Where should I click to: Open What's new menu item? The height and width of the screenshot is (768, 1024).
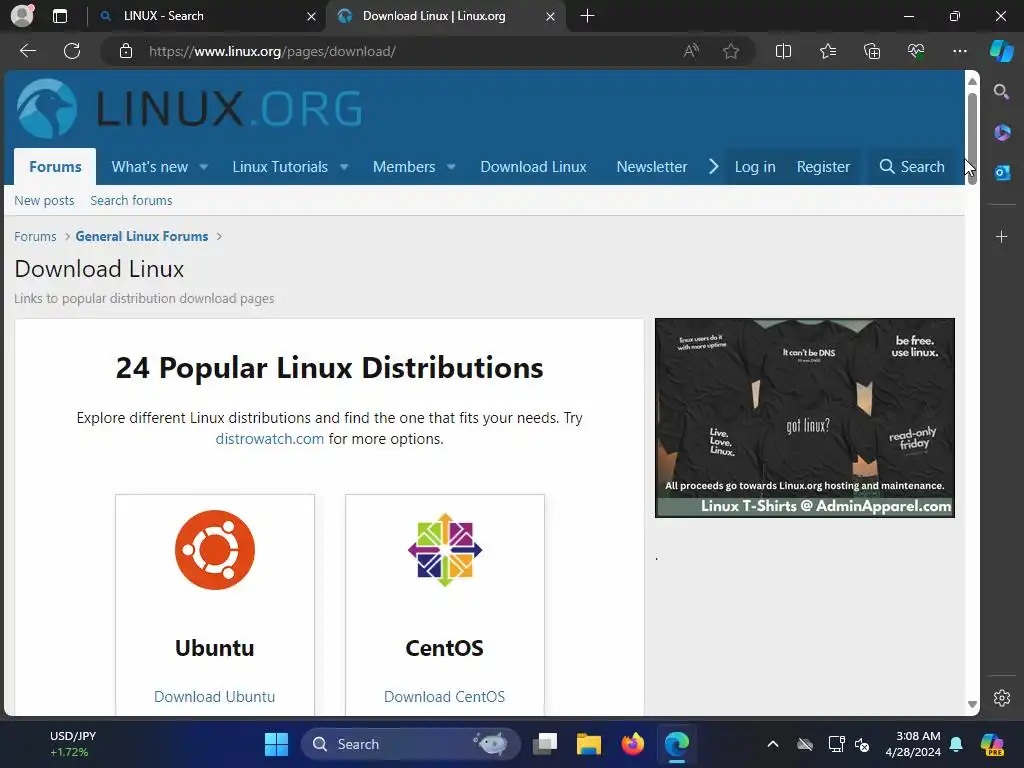(x=150, y=167)
